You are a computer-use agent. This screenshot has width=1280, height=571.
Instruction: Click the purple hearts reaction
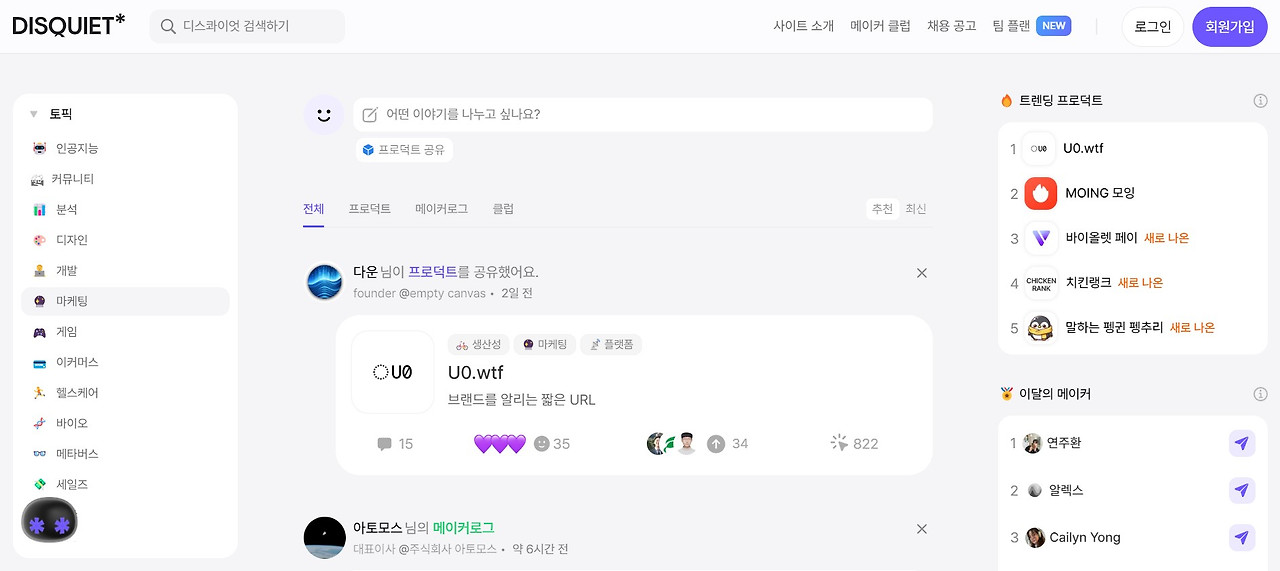pos(499,444)
